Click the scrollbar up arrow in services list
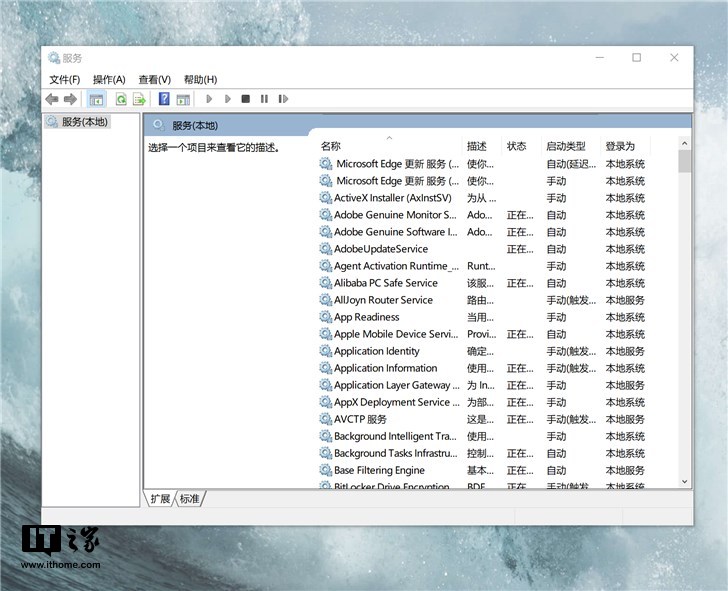Screen dimensions: 728x591 pos(684,143)
